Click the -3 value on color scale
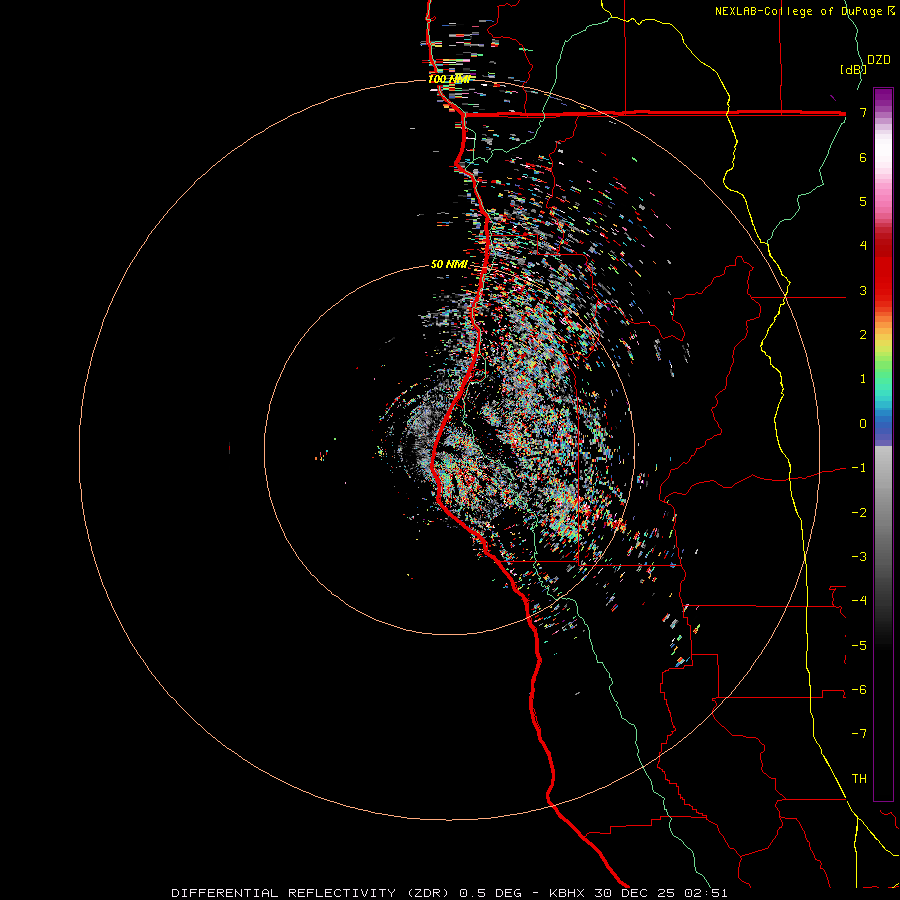 tap(859, 557)
